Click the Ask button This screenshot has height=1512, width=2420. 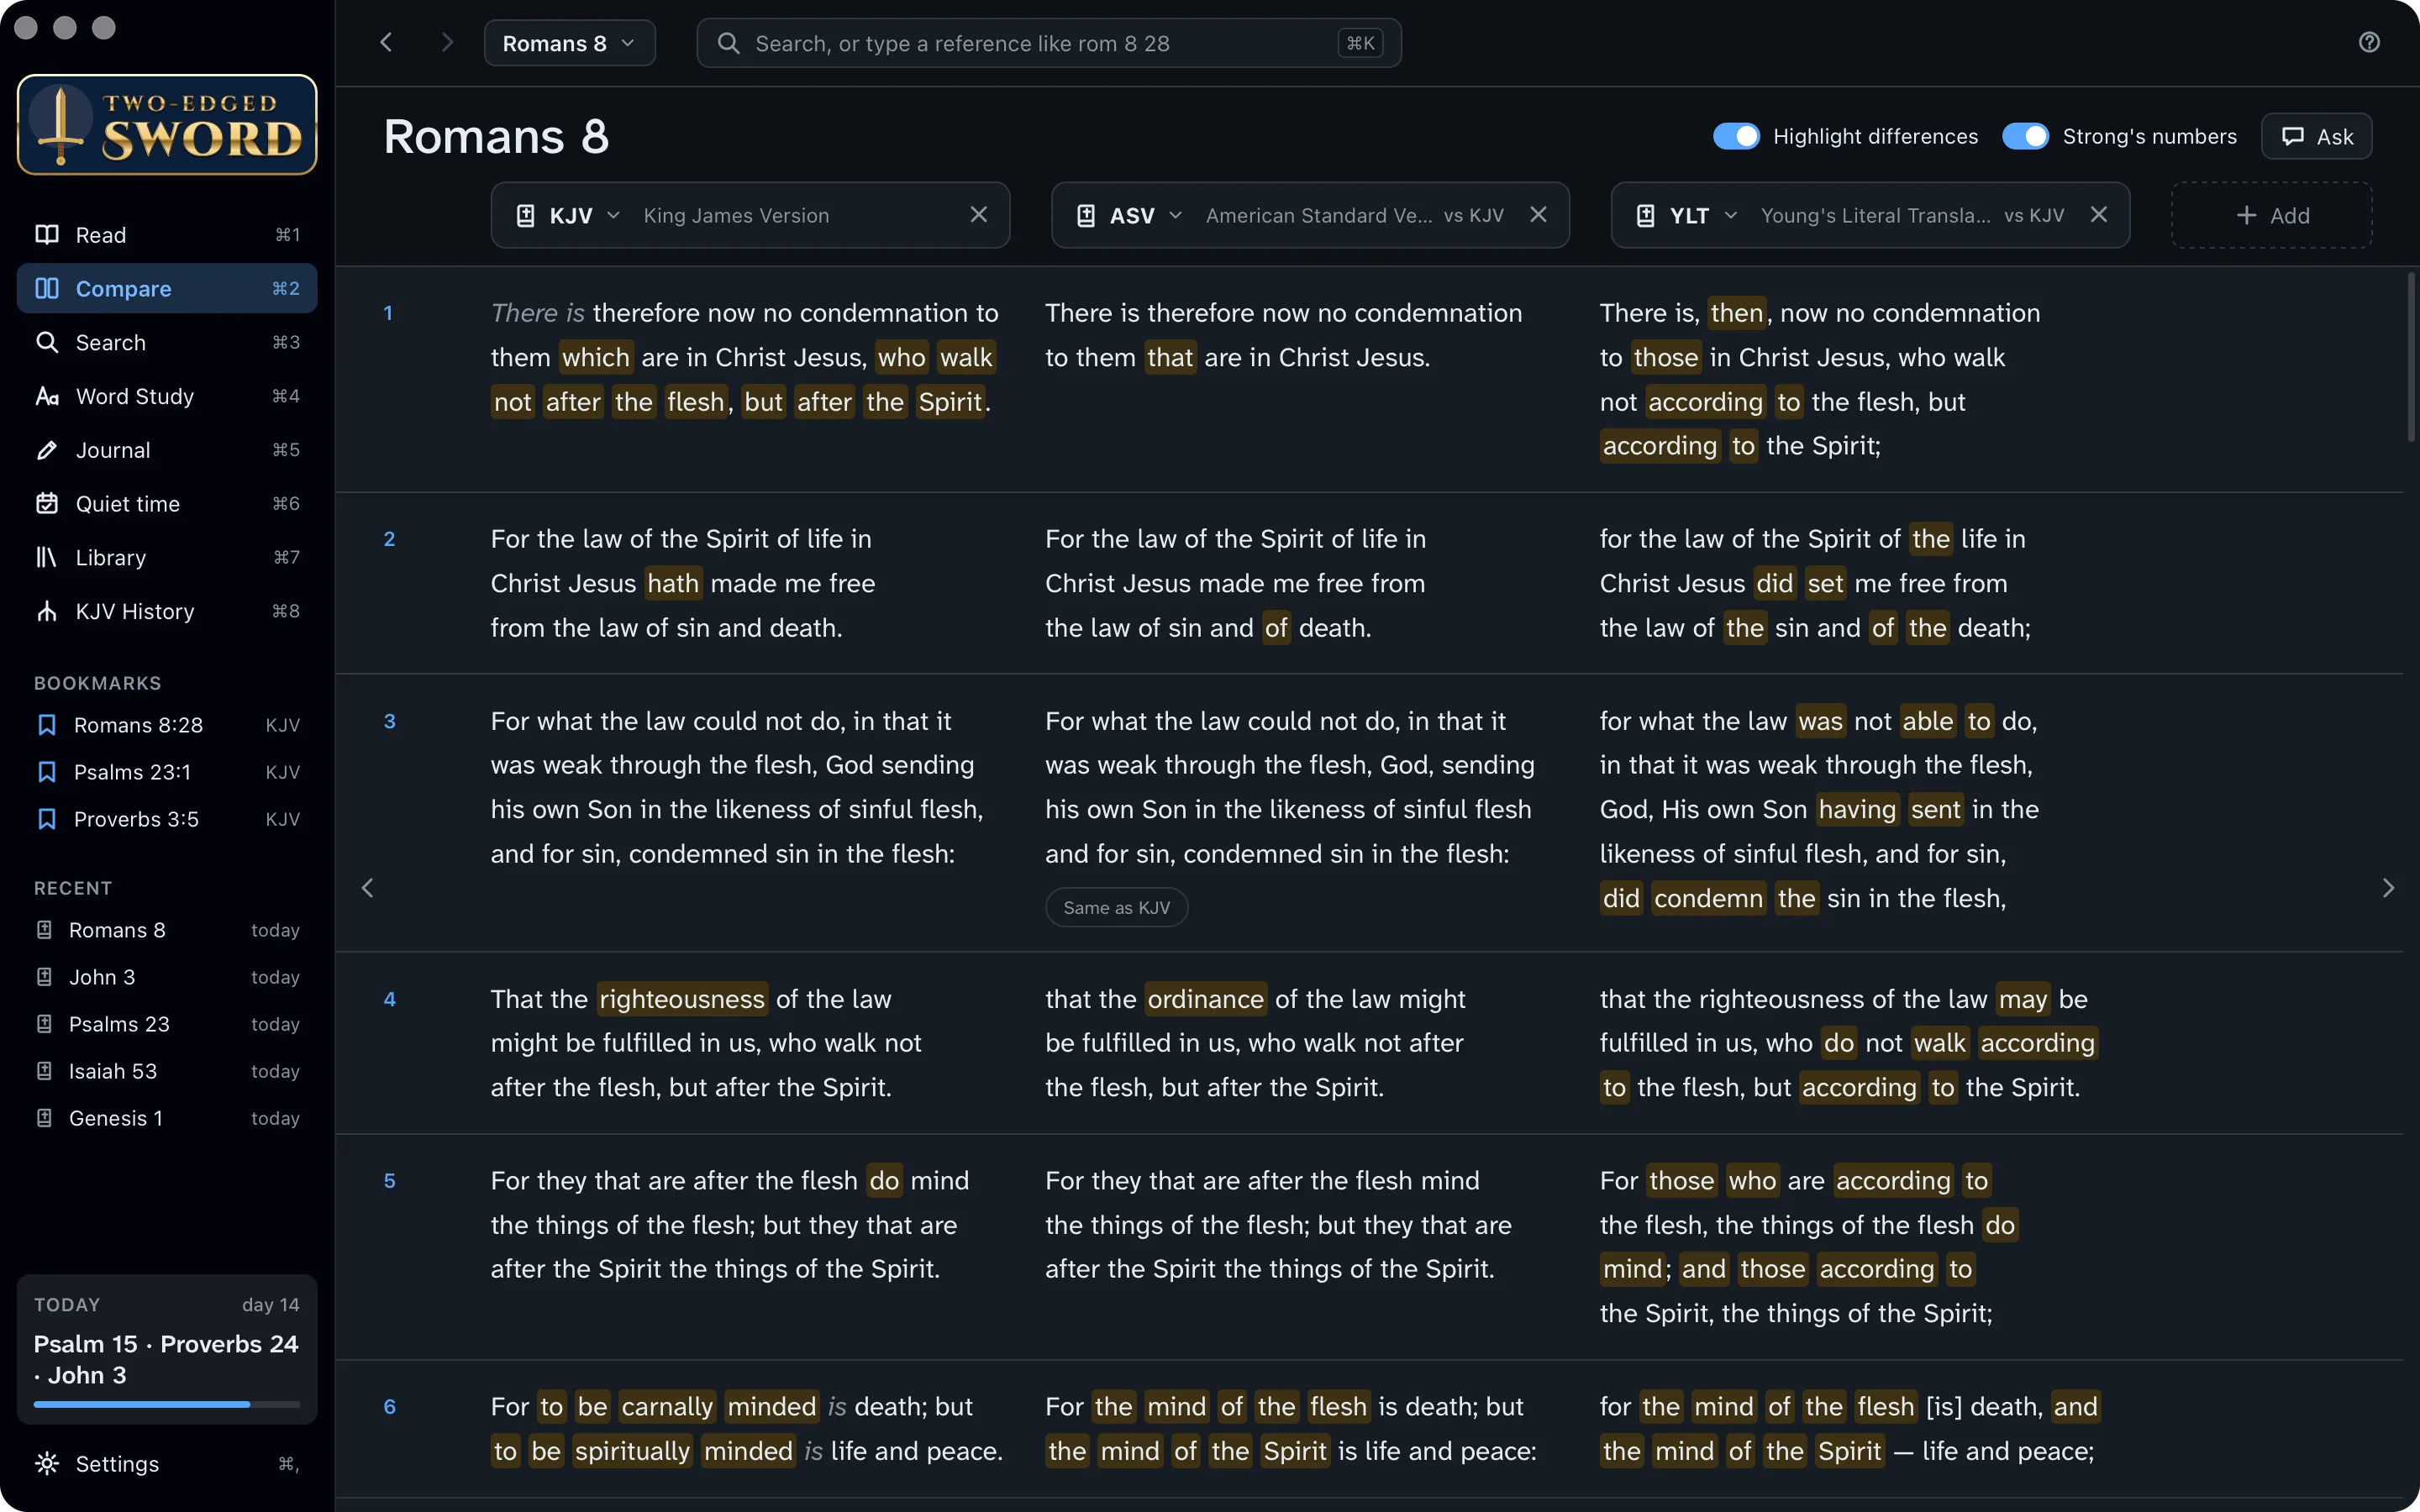(x=2316, y=136)
